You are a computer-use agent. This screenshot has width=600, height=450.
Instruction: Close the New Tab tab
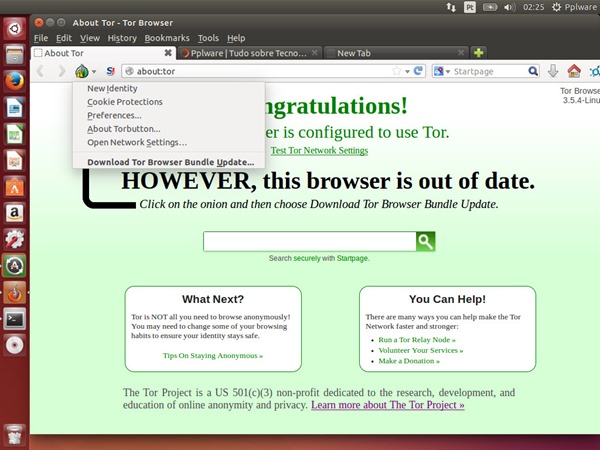[x=461, y=53]
